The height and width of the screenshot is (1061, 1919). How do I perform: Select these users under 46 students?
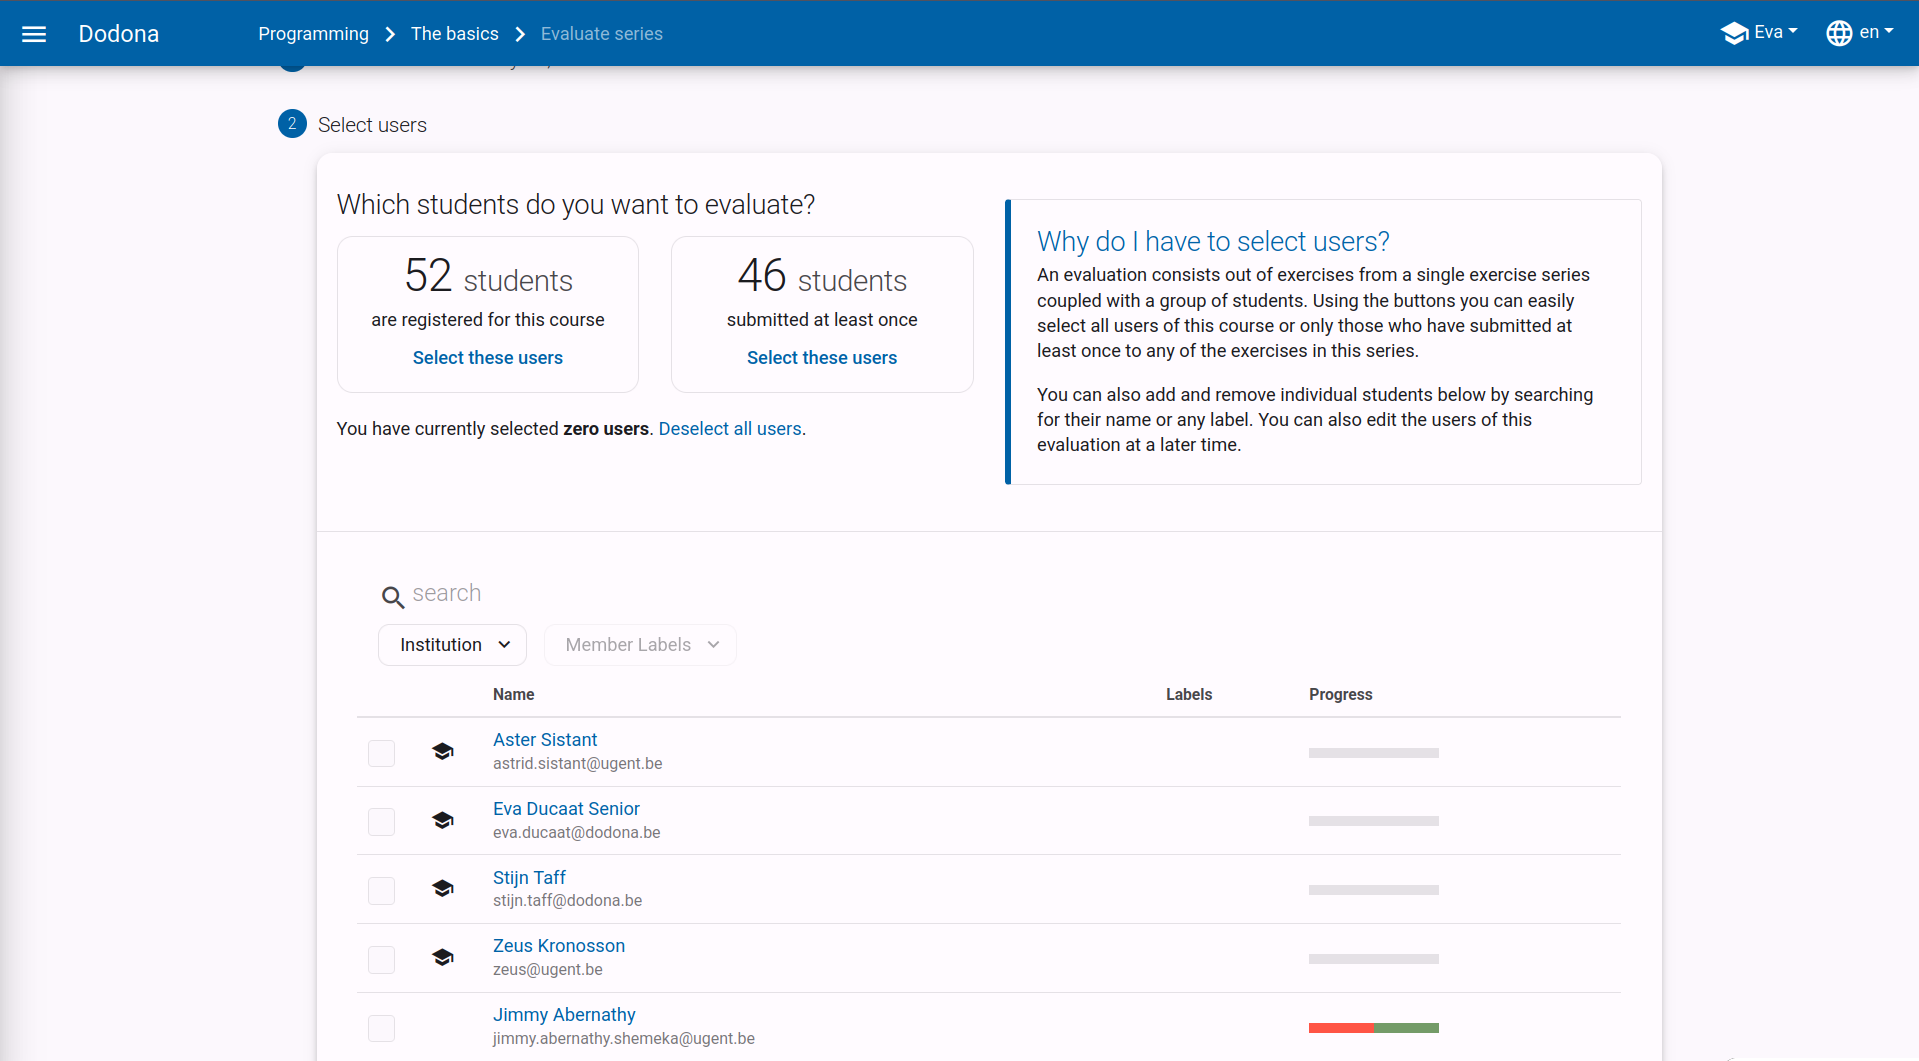[x=822, y=358]
